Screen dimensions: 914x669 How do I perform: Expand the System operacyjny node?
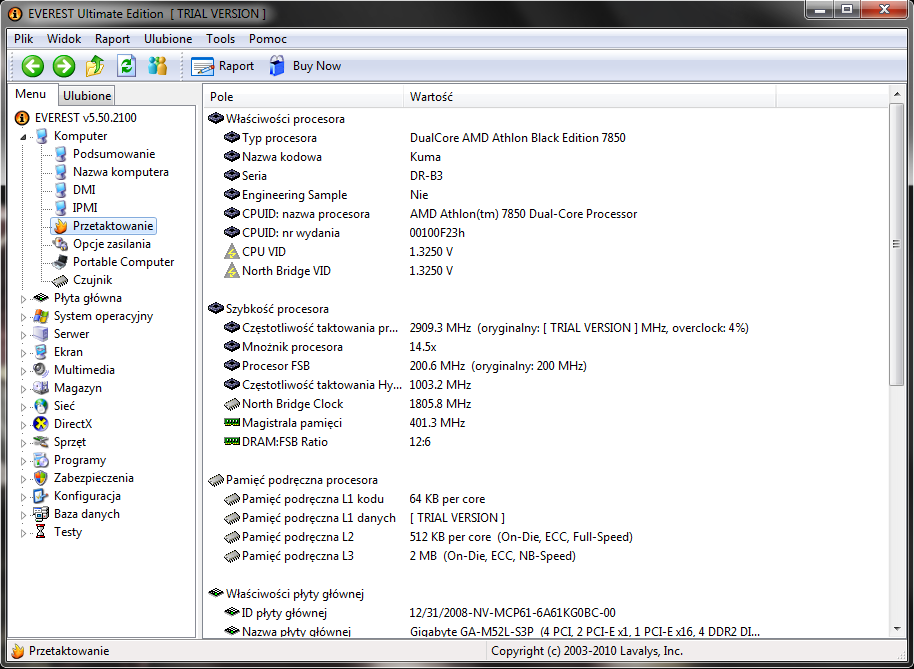23,317
